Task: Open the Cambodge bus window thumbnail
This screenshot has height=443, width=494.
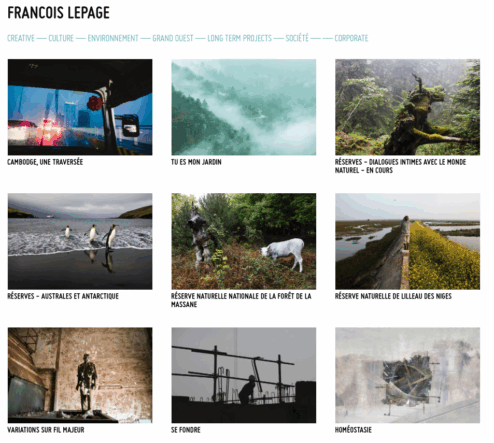Action: pyautogui.click(x=80, y=107)
